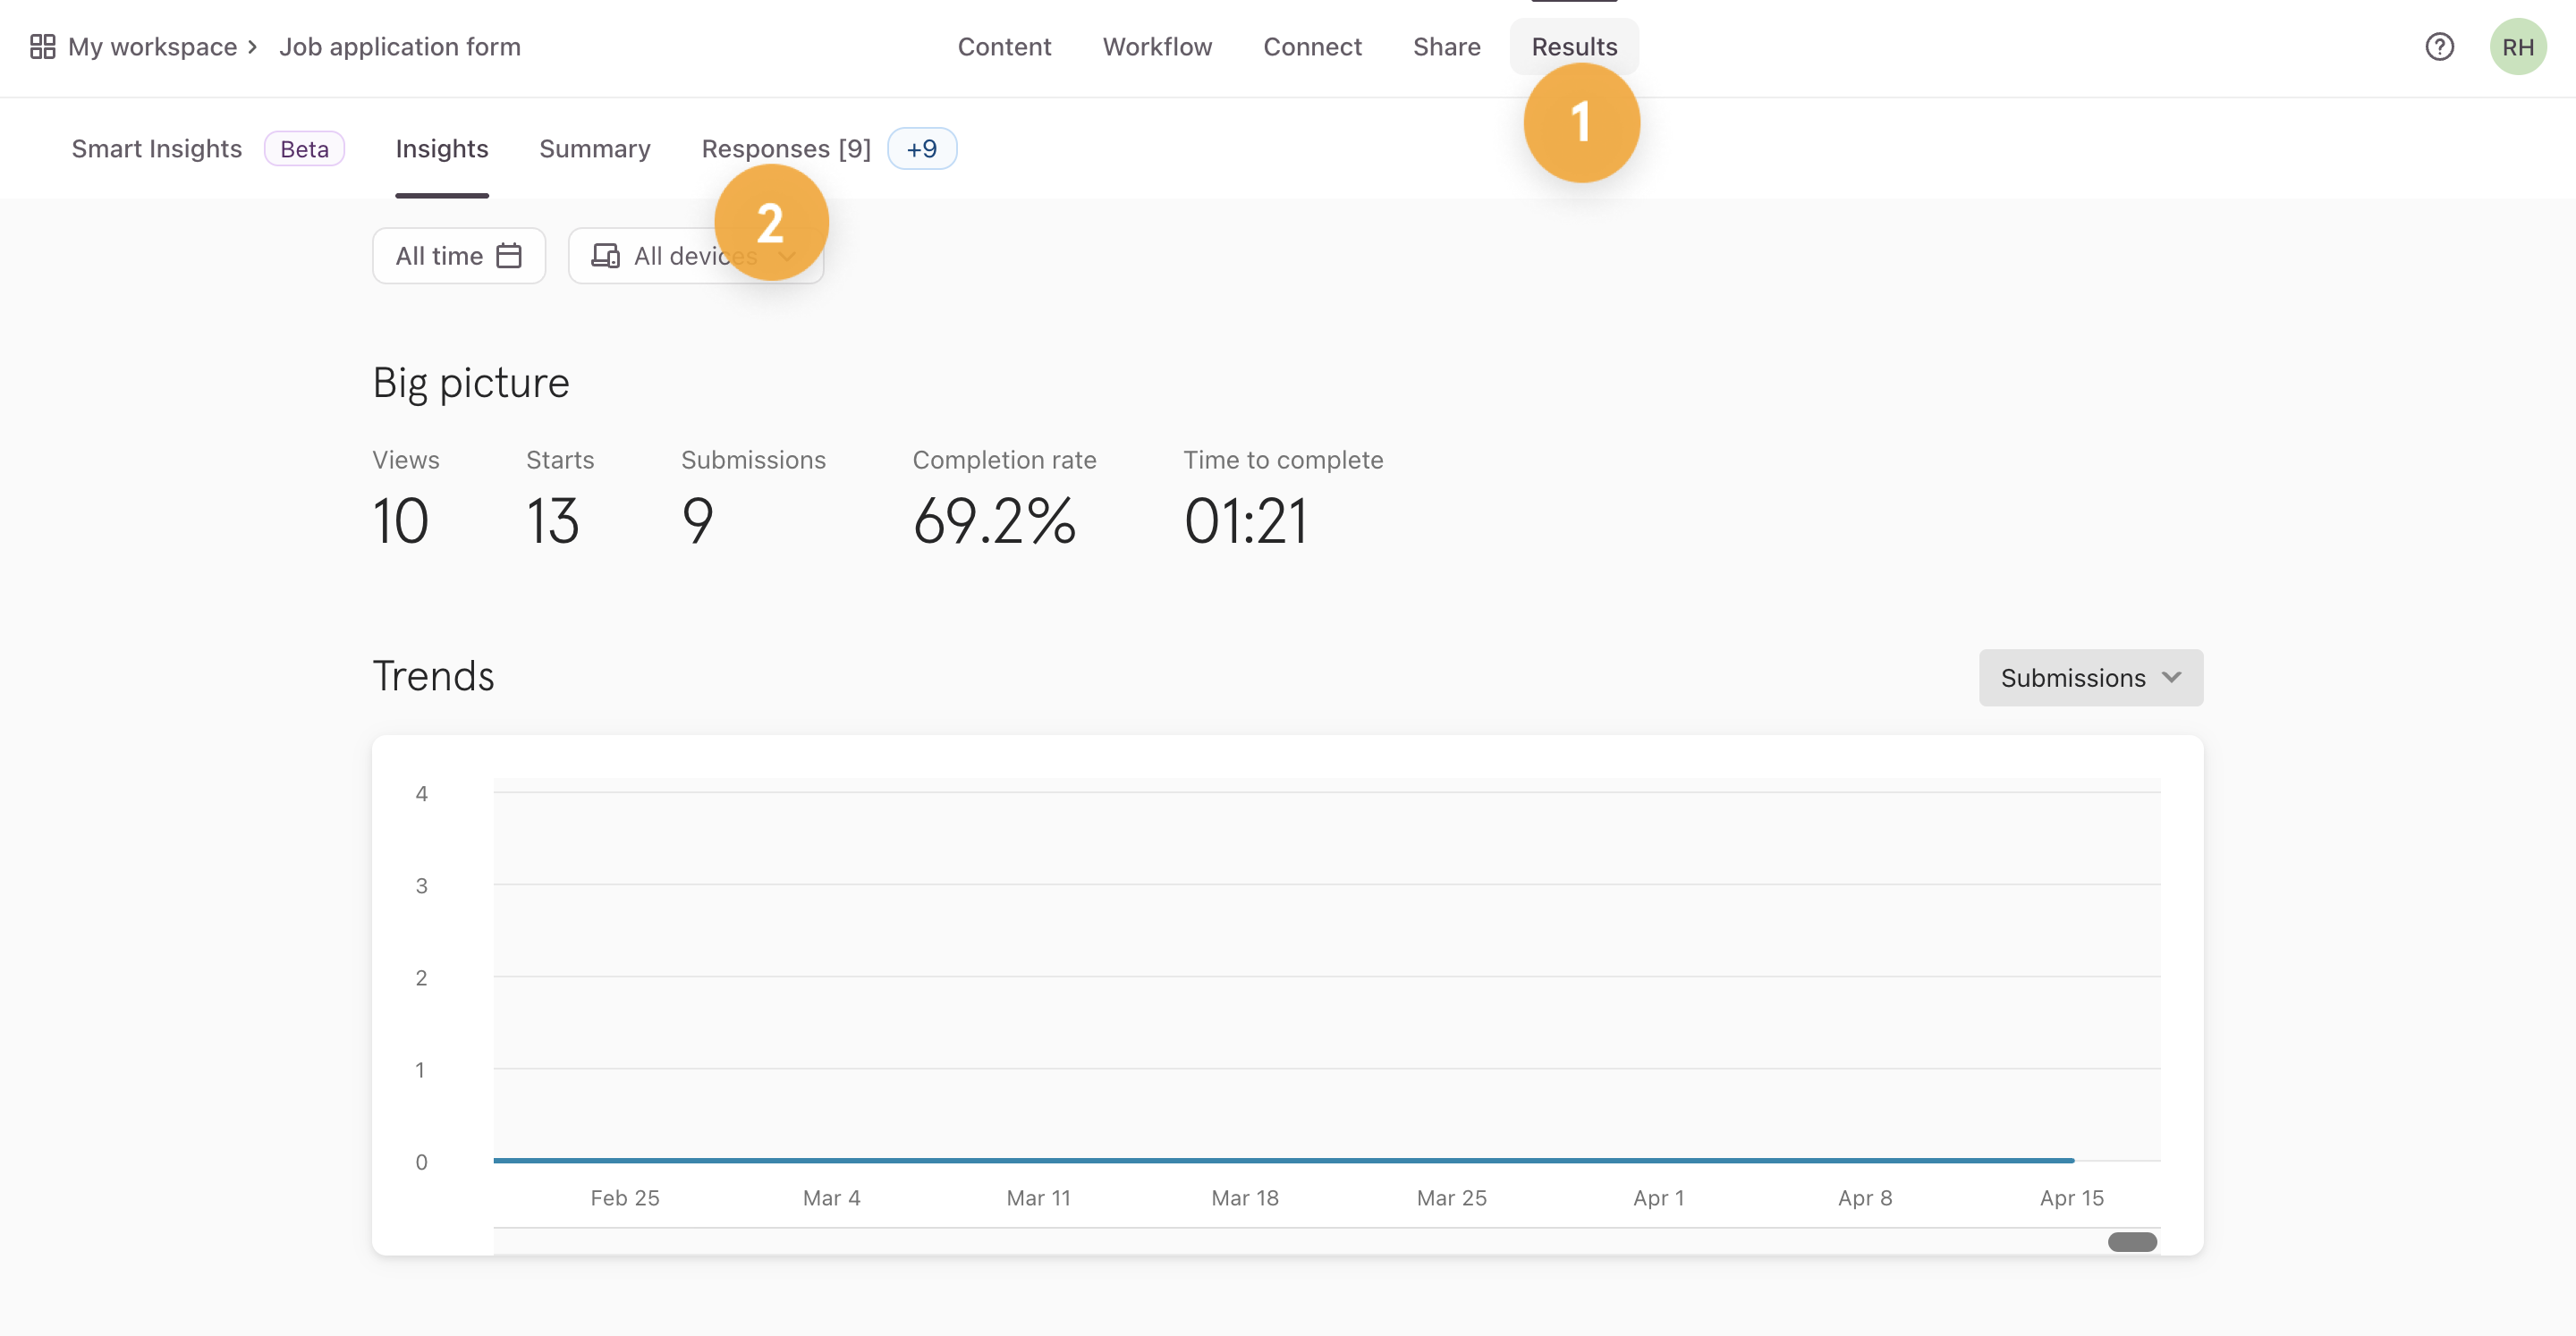The height and width of the screenshot is (1336, 2576).
Task: Click the workspace grid icon
Action: (42, 47)
